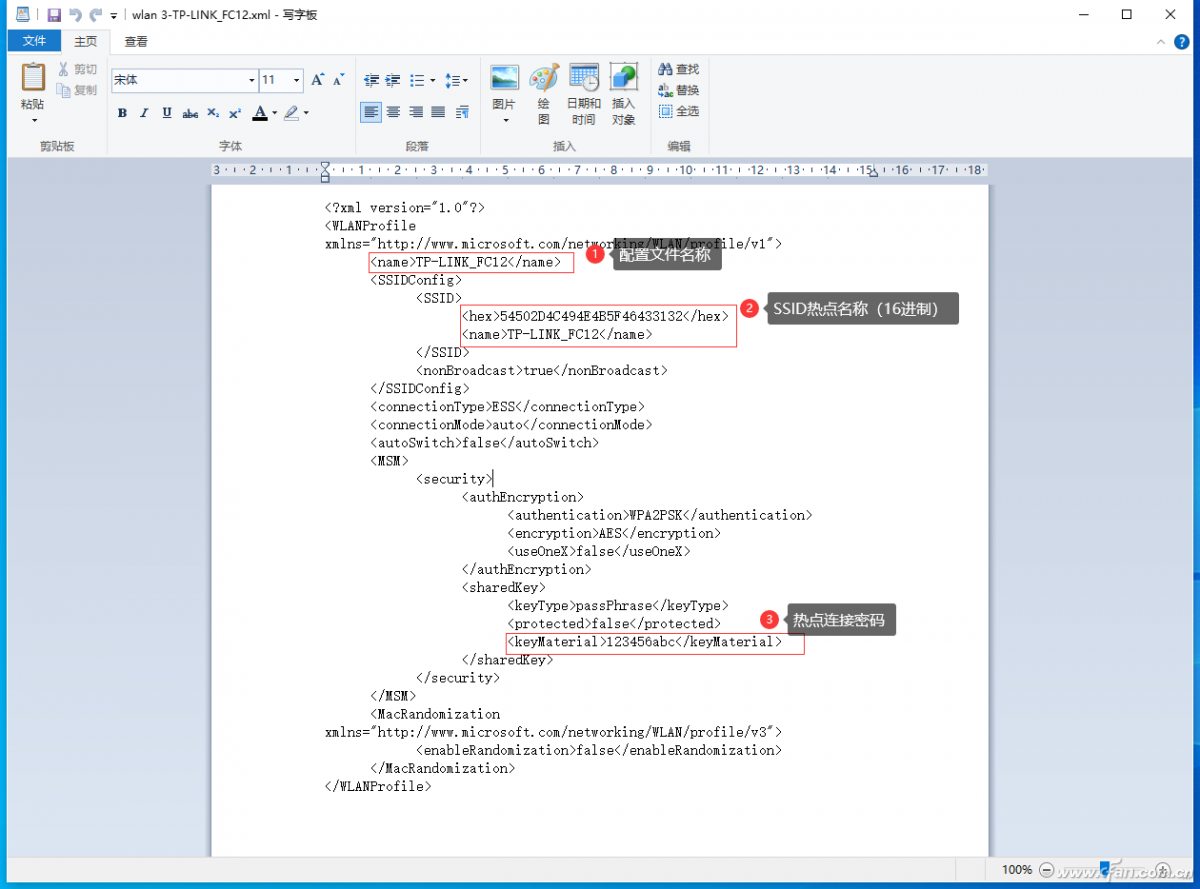Click the zoom out minus button
1200x889 pixels.
[1046, 870]
